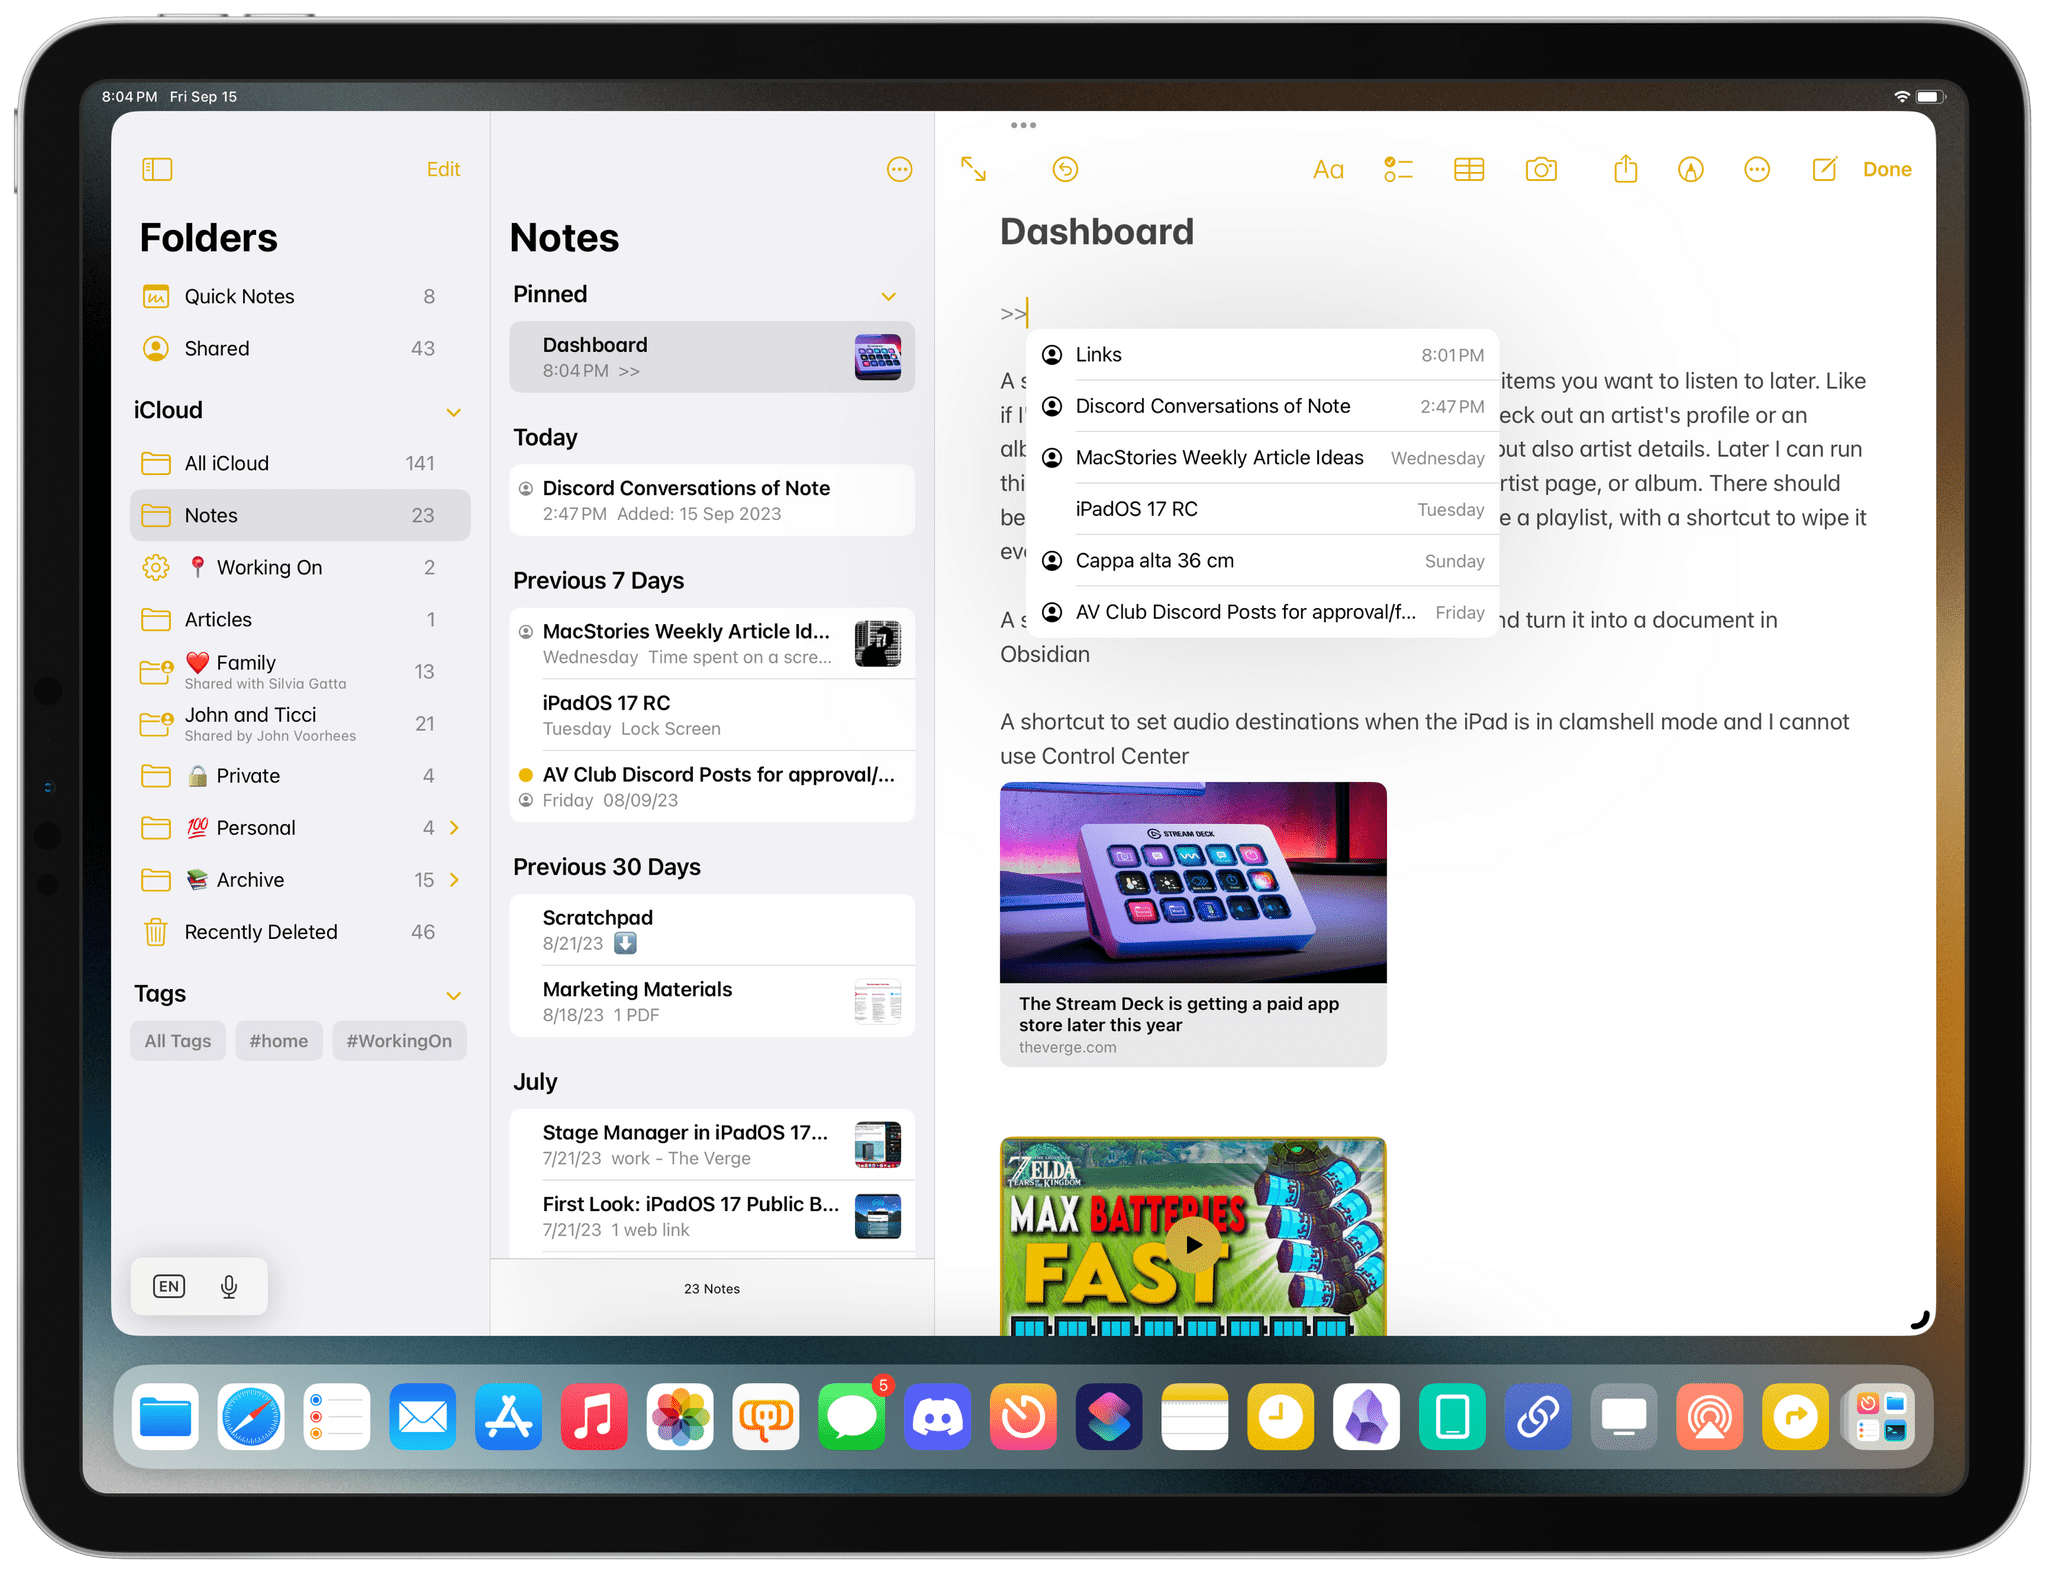Switch the EN keyboard language
The image size is (2048, 1576).
click(x=169, y=1286)
